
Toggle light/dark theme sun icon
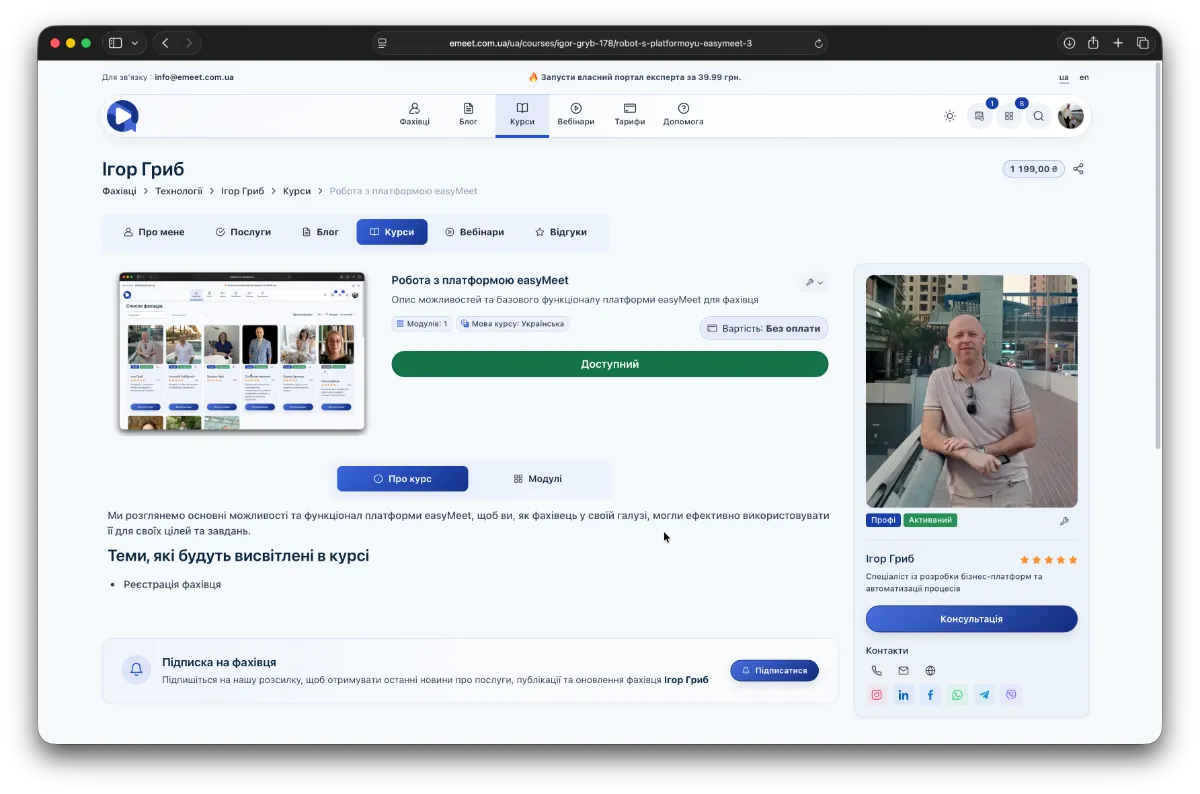(x=949, y=116)
